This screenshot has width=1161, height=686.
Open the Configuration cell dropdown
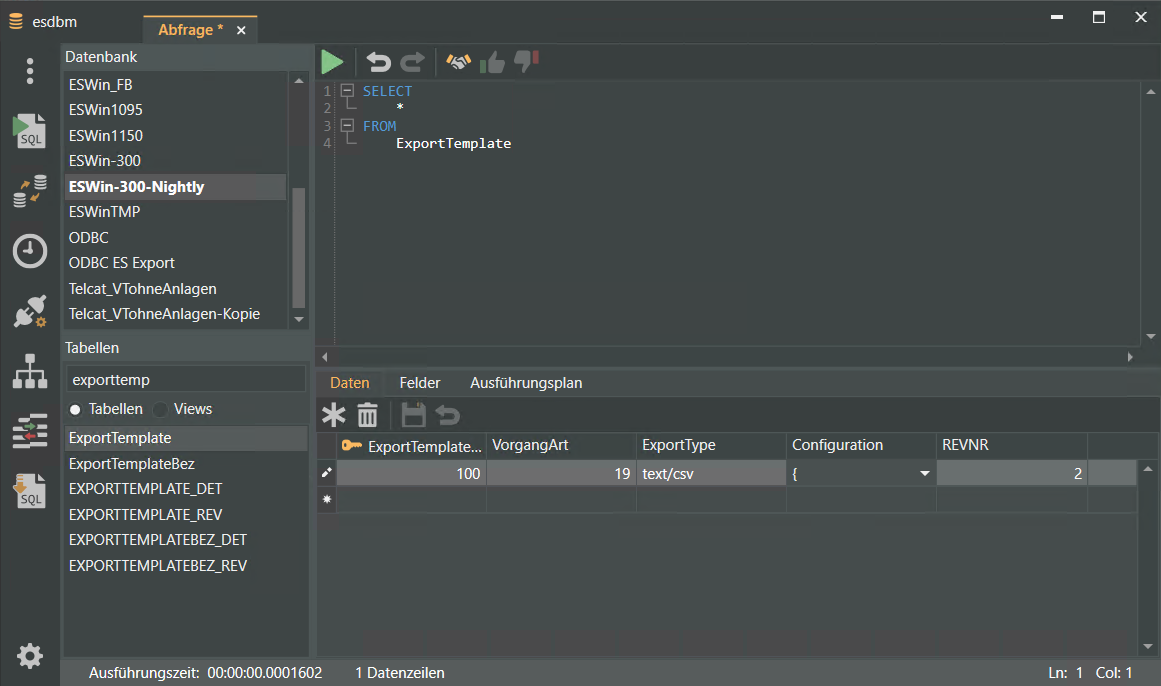tap(925, 474)
